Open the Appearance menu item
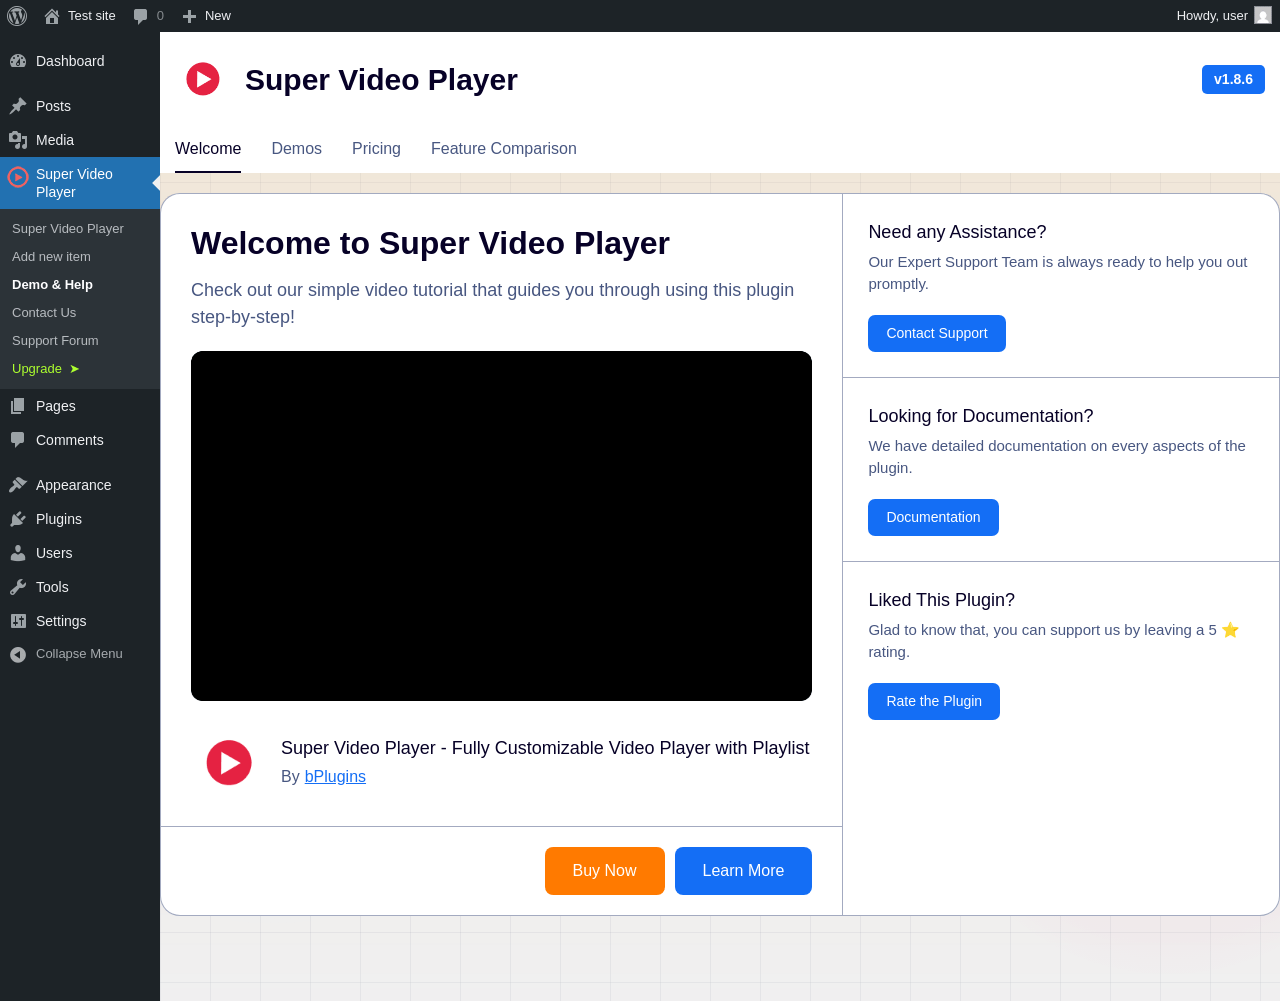The image size is (1280, 1001). [74, 485]
